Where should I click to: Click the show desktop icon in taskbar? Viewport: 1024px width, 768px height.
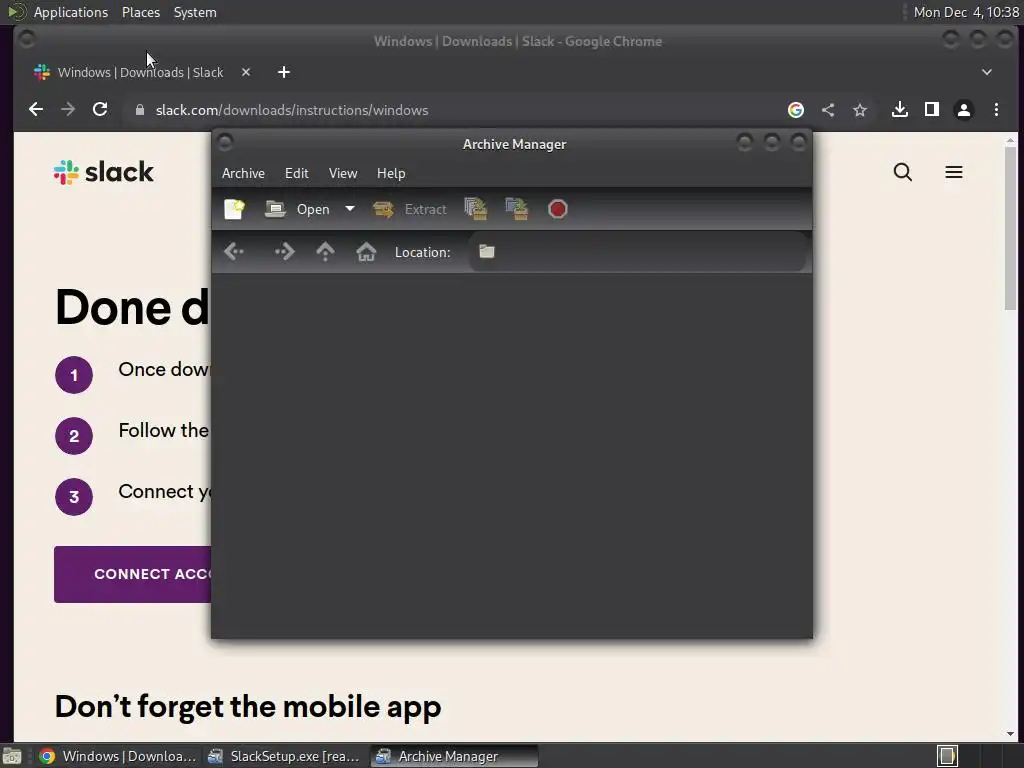coord(12,756)
